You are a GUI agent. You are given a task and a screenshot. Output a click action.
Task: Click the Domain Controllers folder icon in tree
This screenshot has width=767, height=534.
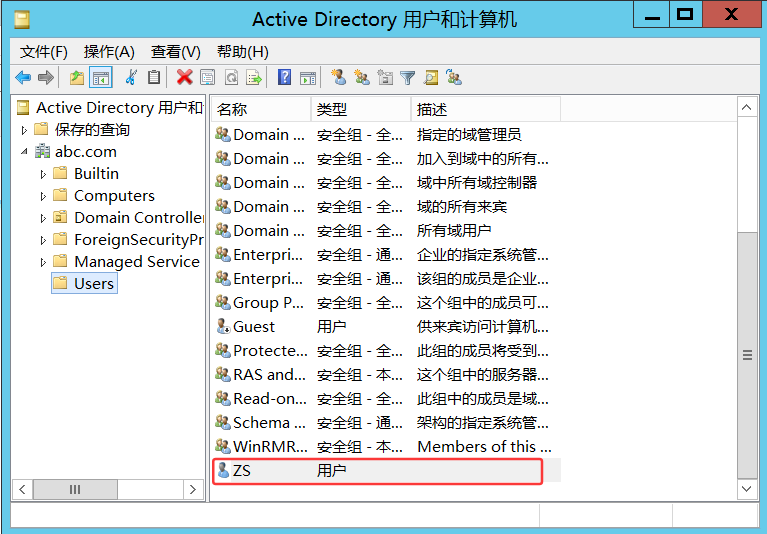[x=60, y=217]
